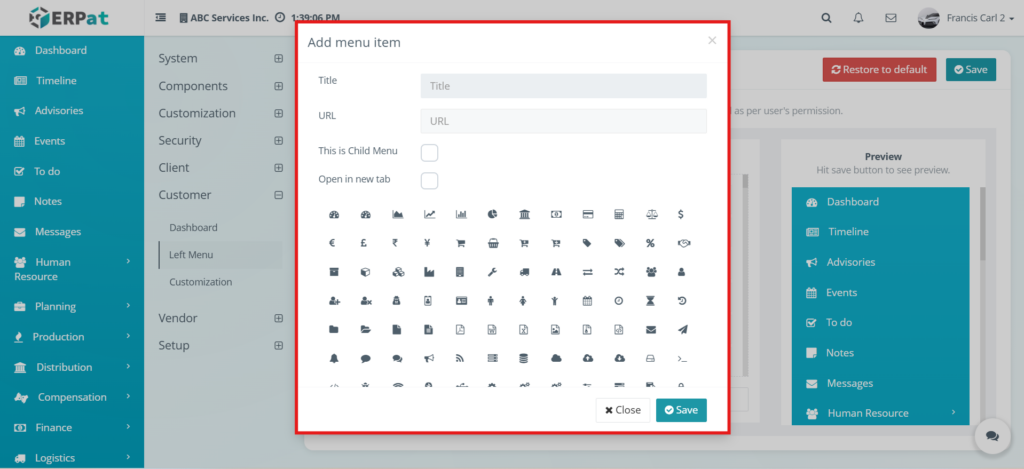
Task: Open Left Menu under Customer settings
Action: tap(191, 255)
